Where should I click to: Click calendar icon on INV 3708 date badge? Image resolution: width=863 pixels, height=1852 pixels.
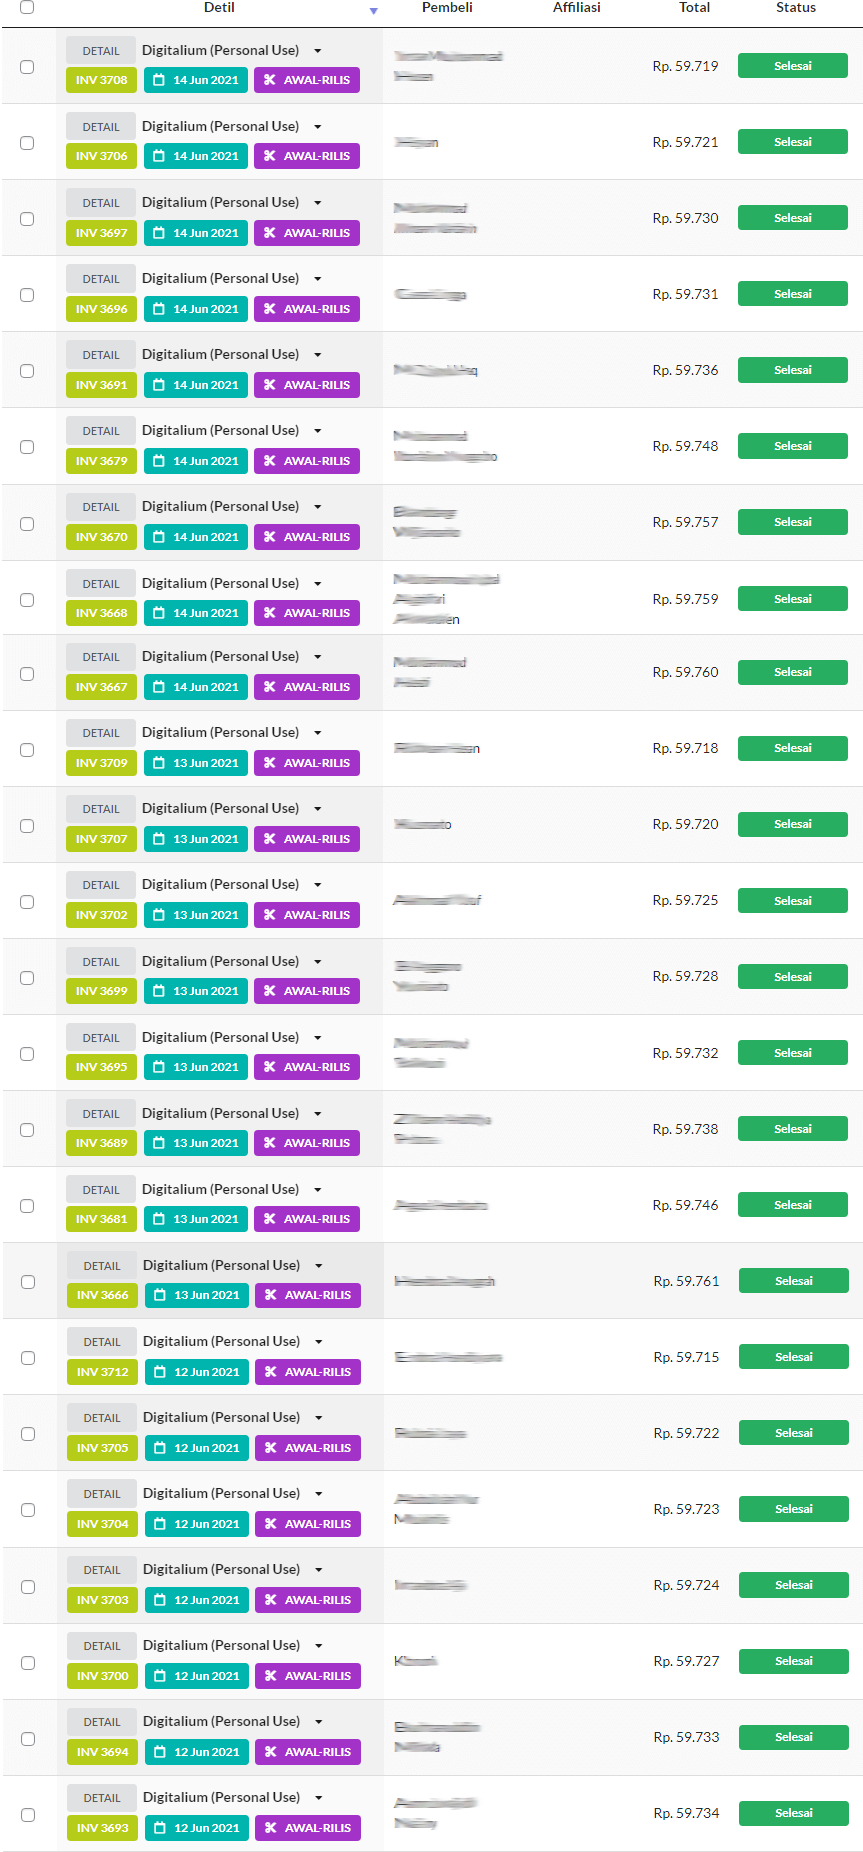[159, 80]
